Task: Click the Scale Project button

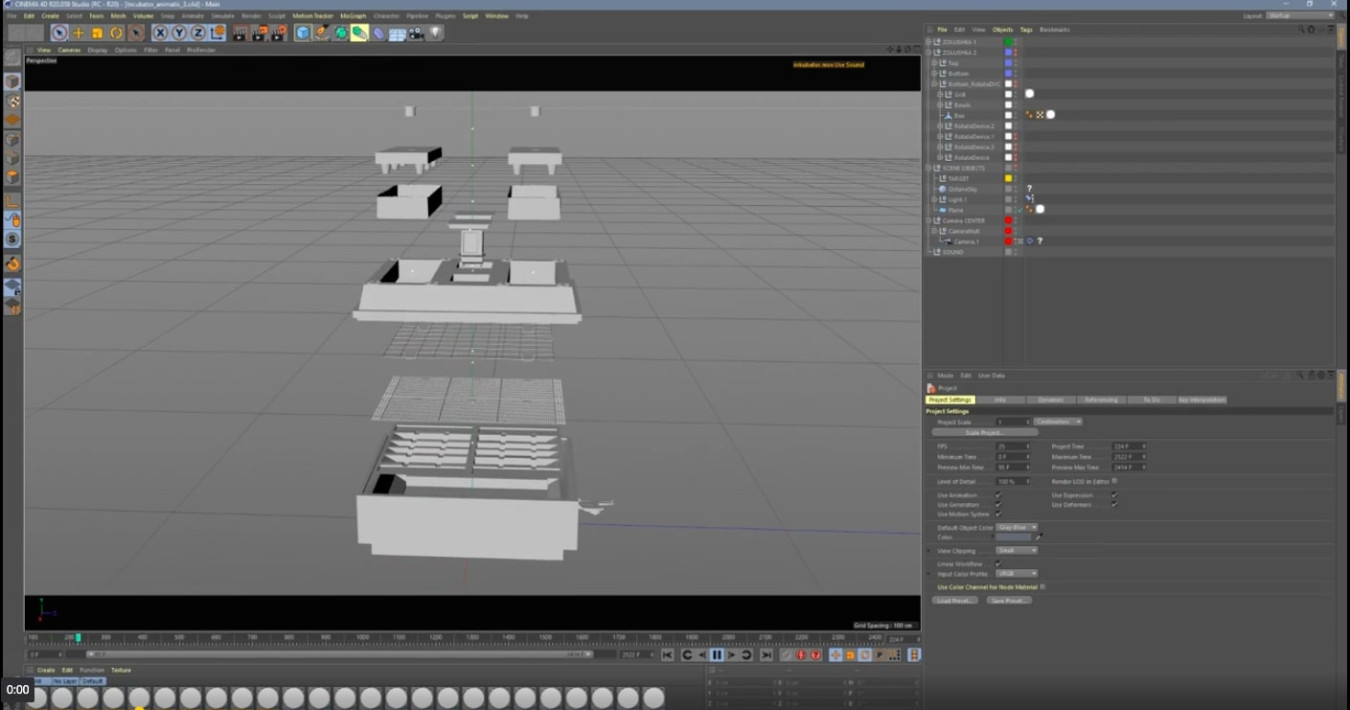Action: pyautogui.click(x=985, y=433)
